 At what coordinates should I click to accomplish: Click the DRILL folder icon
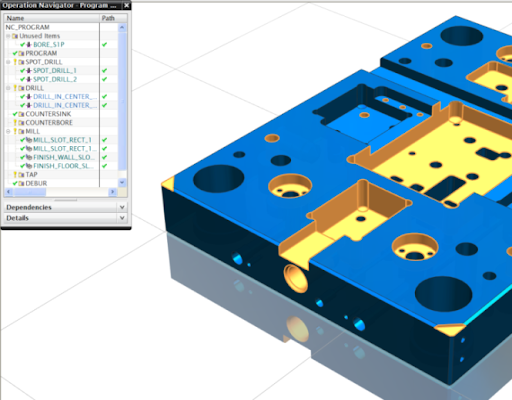point(21,88)
